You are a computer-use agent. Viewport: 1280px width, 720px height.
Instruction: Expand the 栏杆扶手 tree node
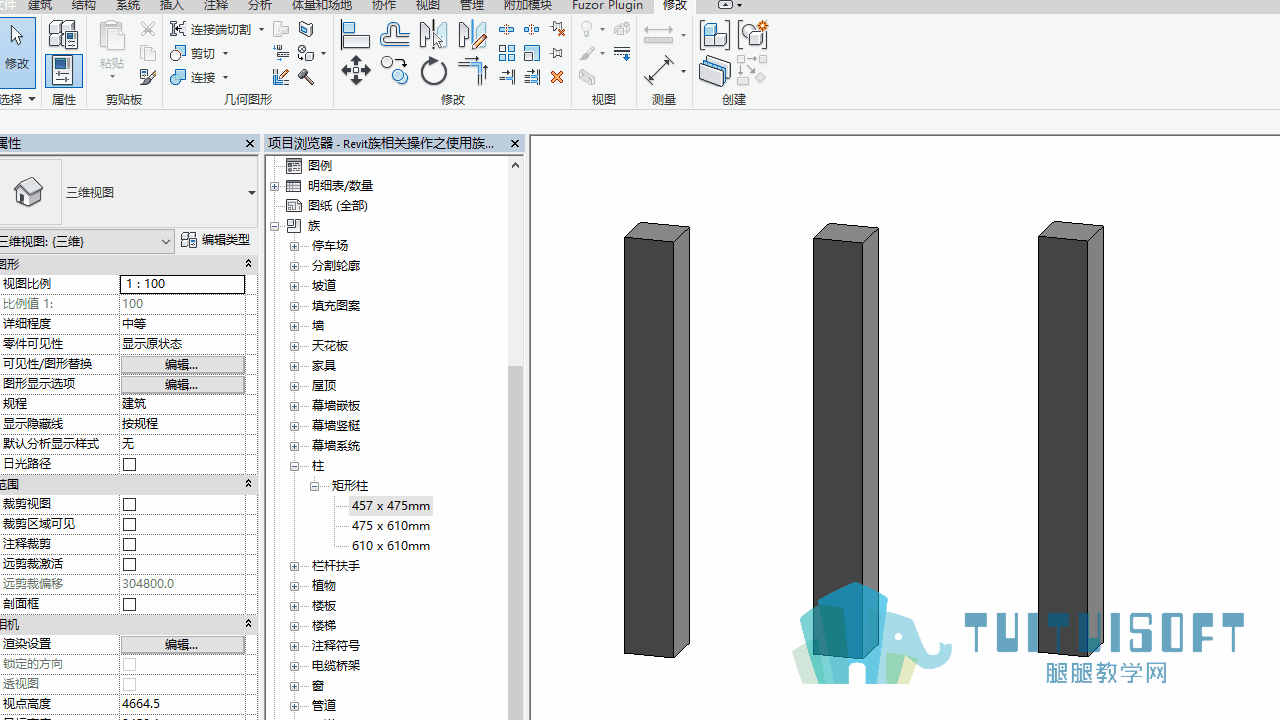pos(294,566)
